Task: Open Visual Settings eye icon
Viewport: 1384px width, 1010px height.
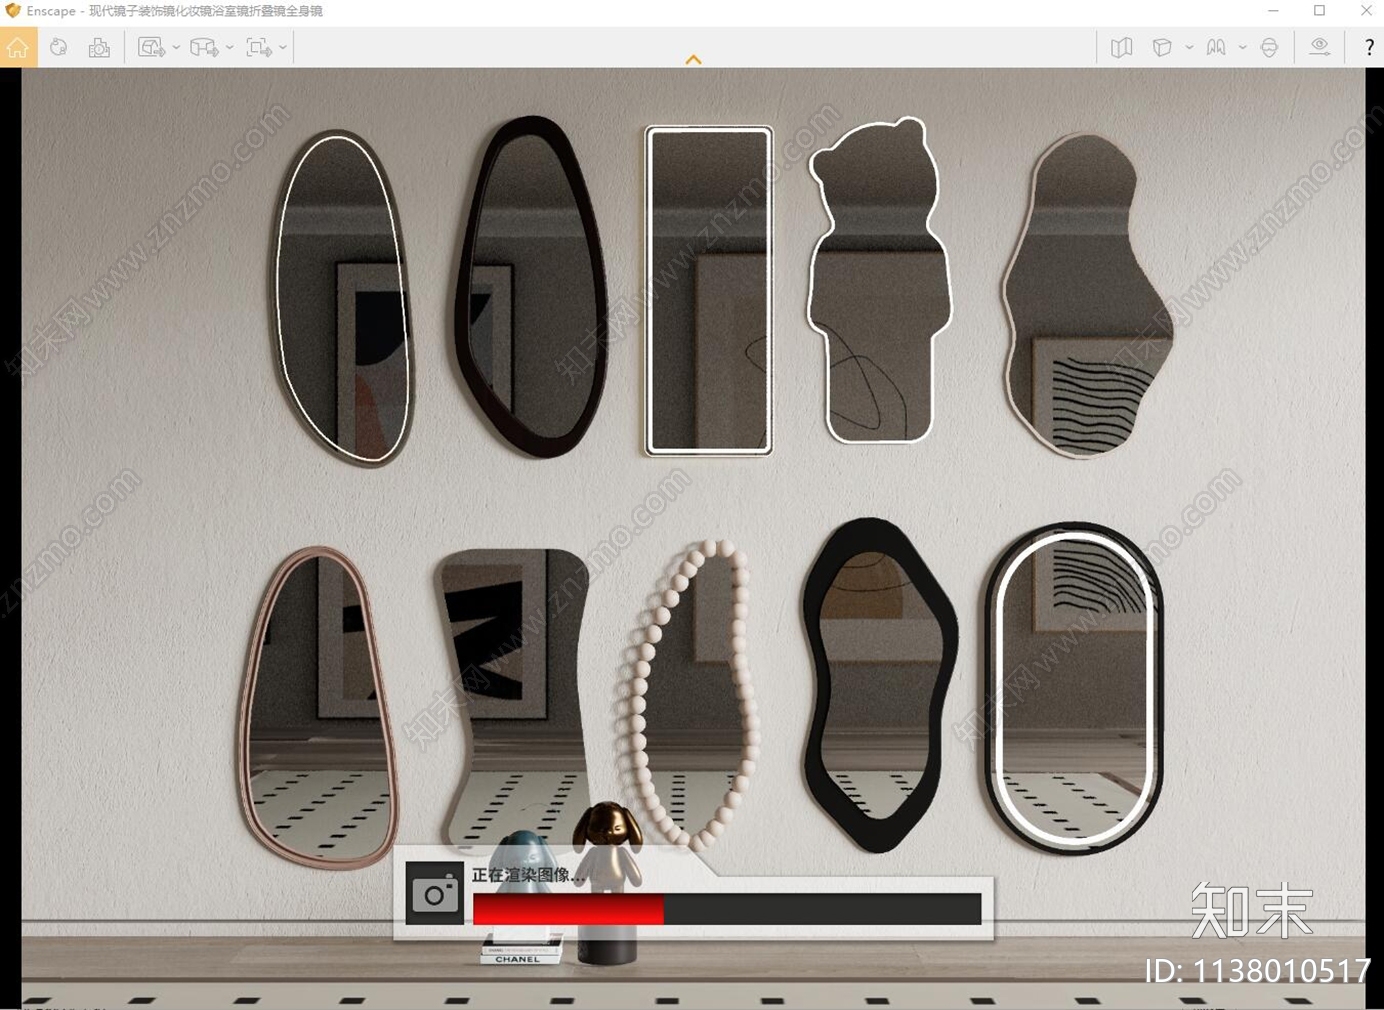Action: click(x=1320, y=47)
